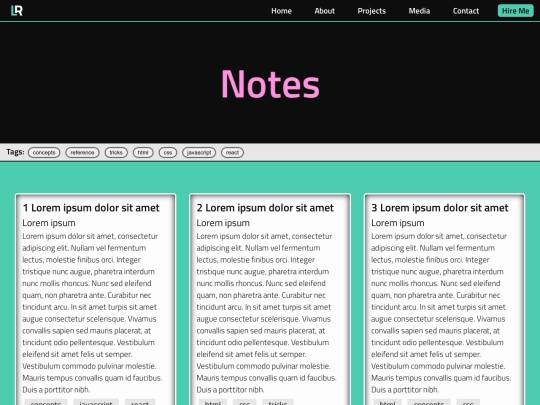This screenshot has width=540, height=405.
Task: Enable the react tag filter
Action: click(x=232, y=153)
